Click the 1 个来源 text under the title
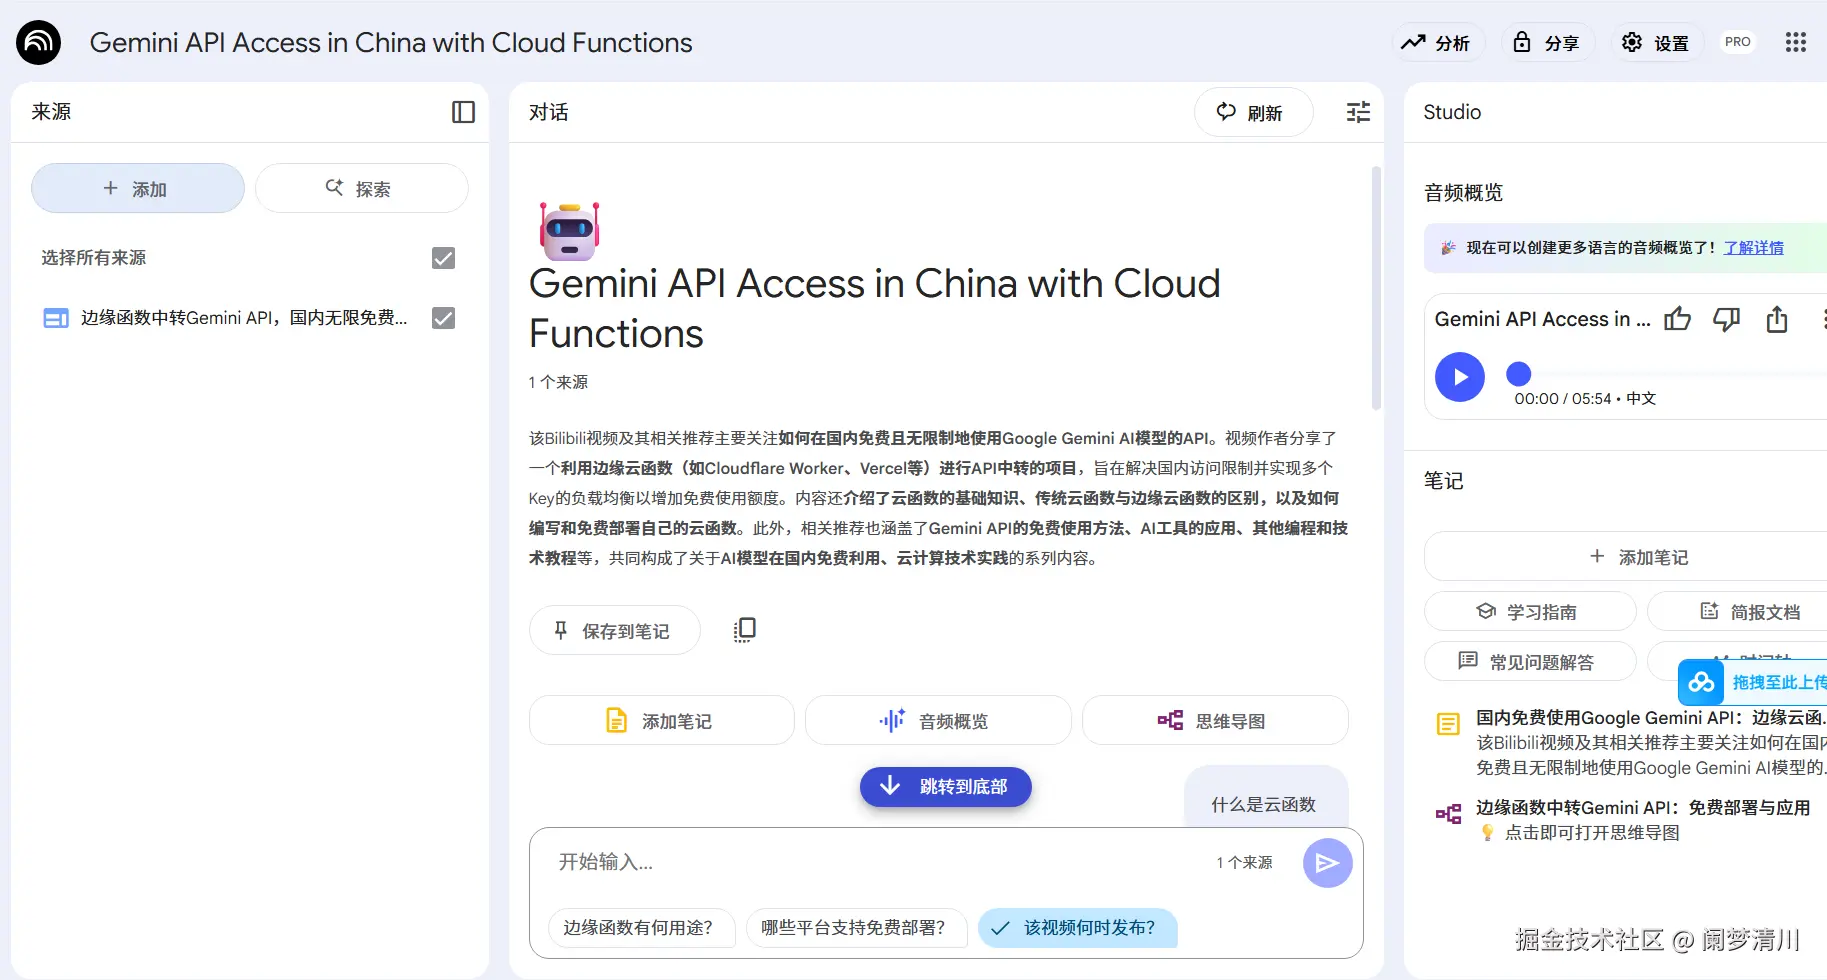The height and width of the screenshot is (980, 1827). (x=558, y=382)
